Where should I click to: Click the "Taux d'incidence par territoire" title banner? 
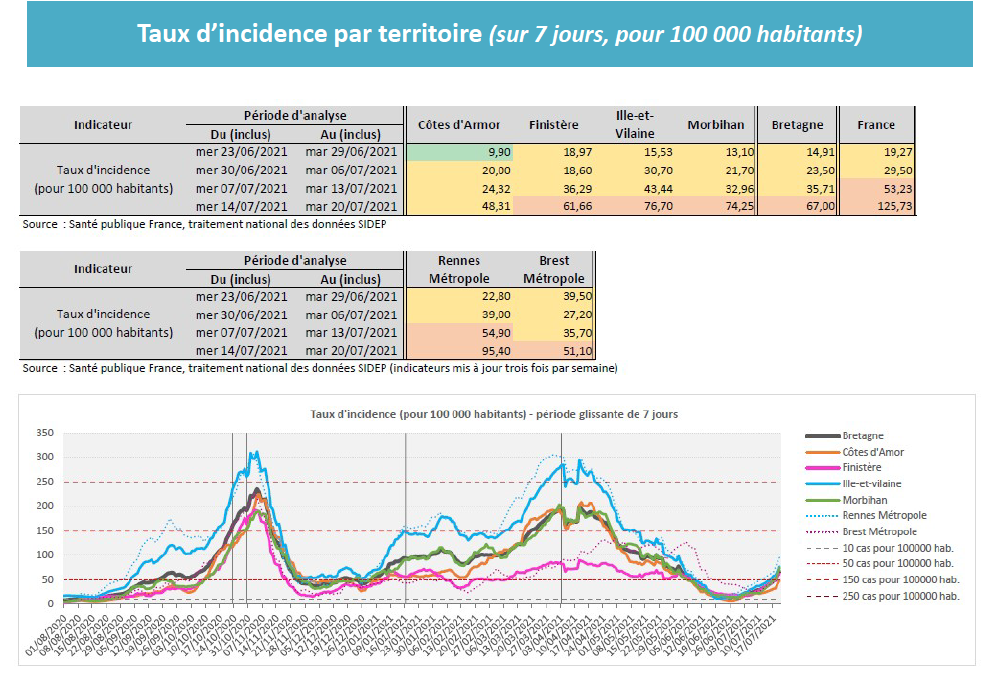[x=499, y=34]
